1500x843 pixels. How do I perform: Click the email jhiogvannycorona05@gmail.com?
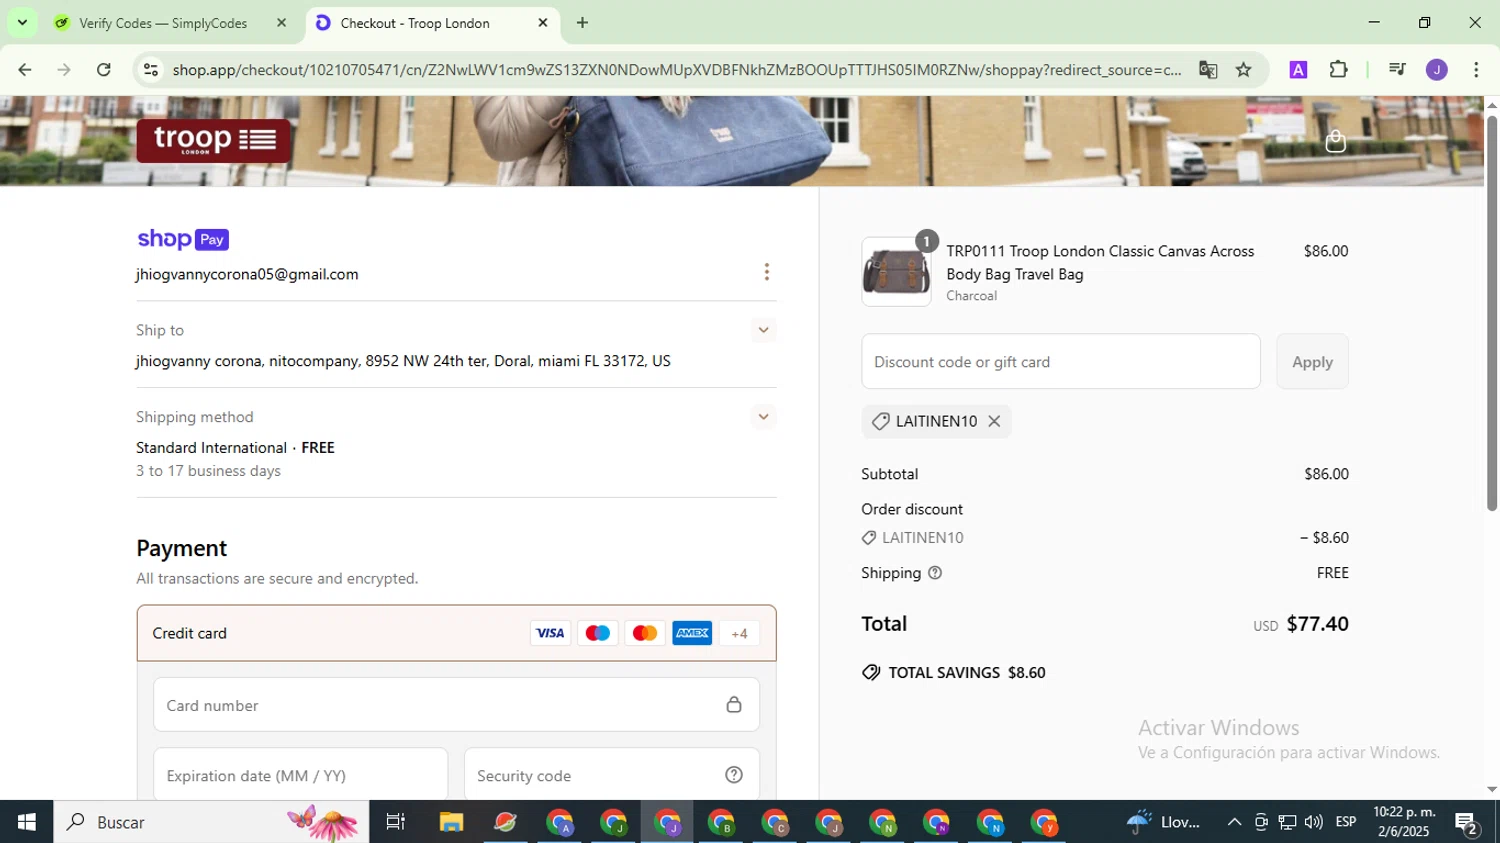pos(247,274)
